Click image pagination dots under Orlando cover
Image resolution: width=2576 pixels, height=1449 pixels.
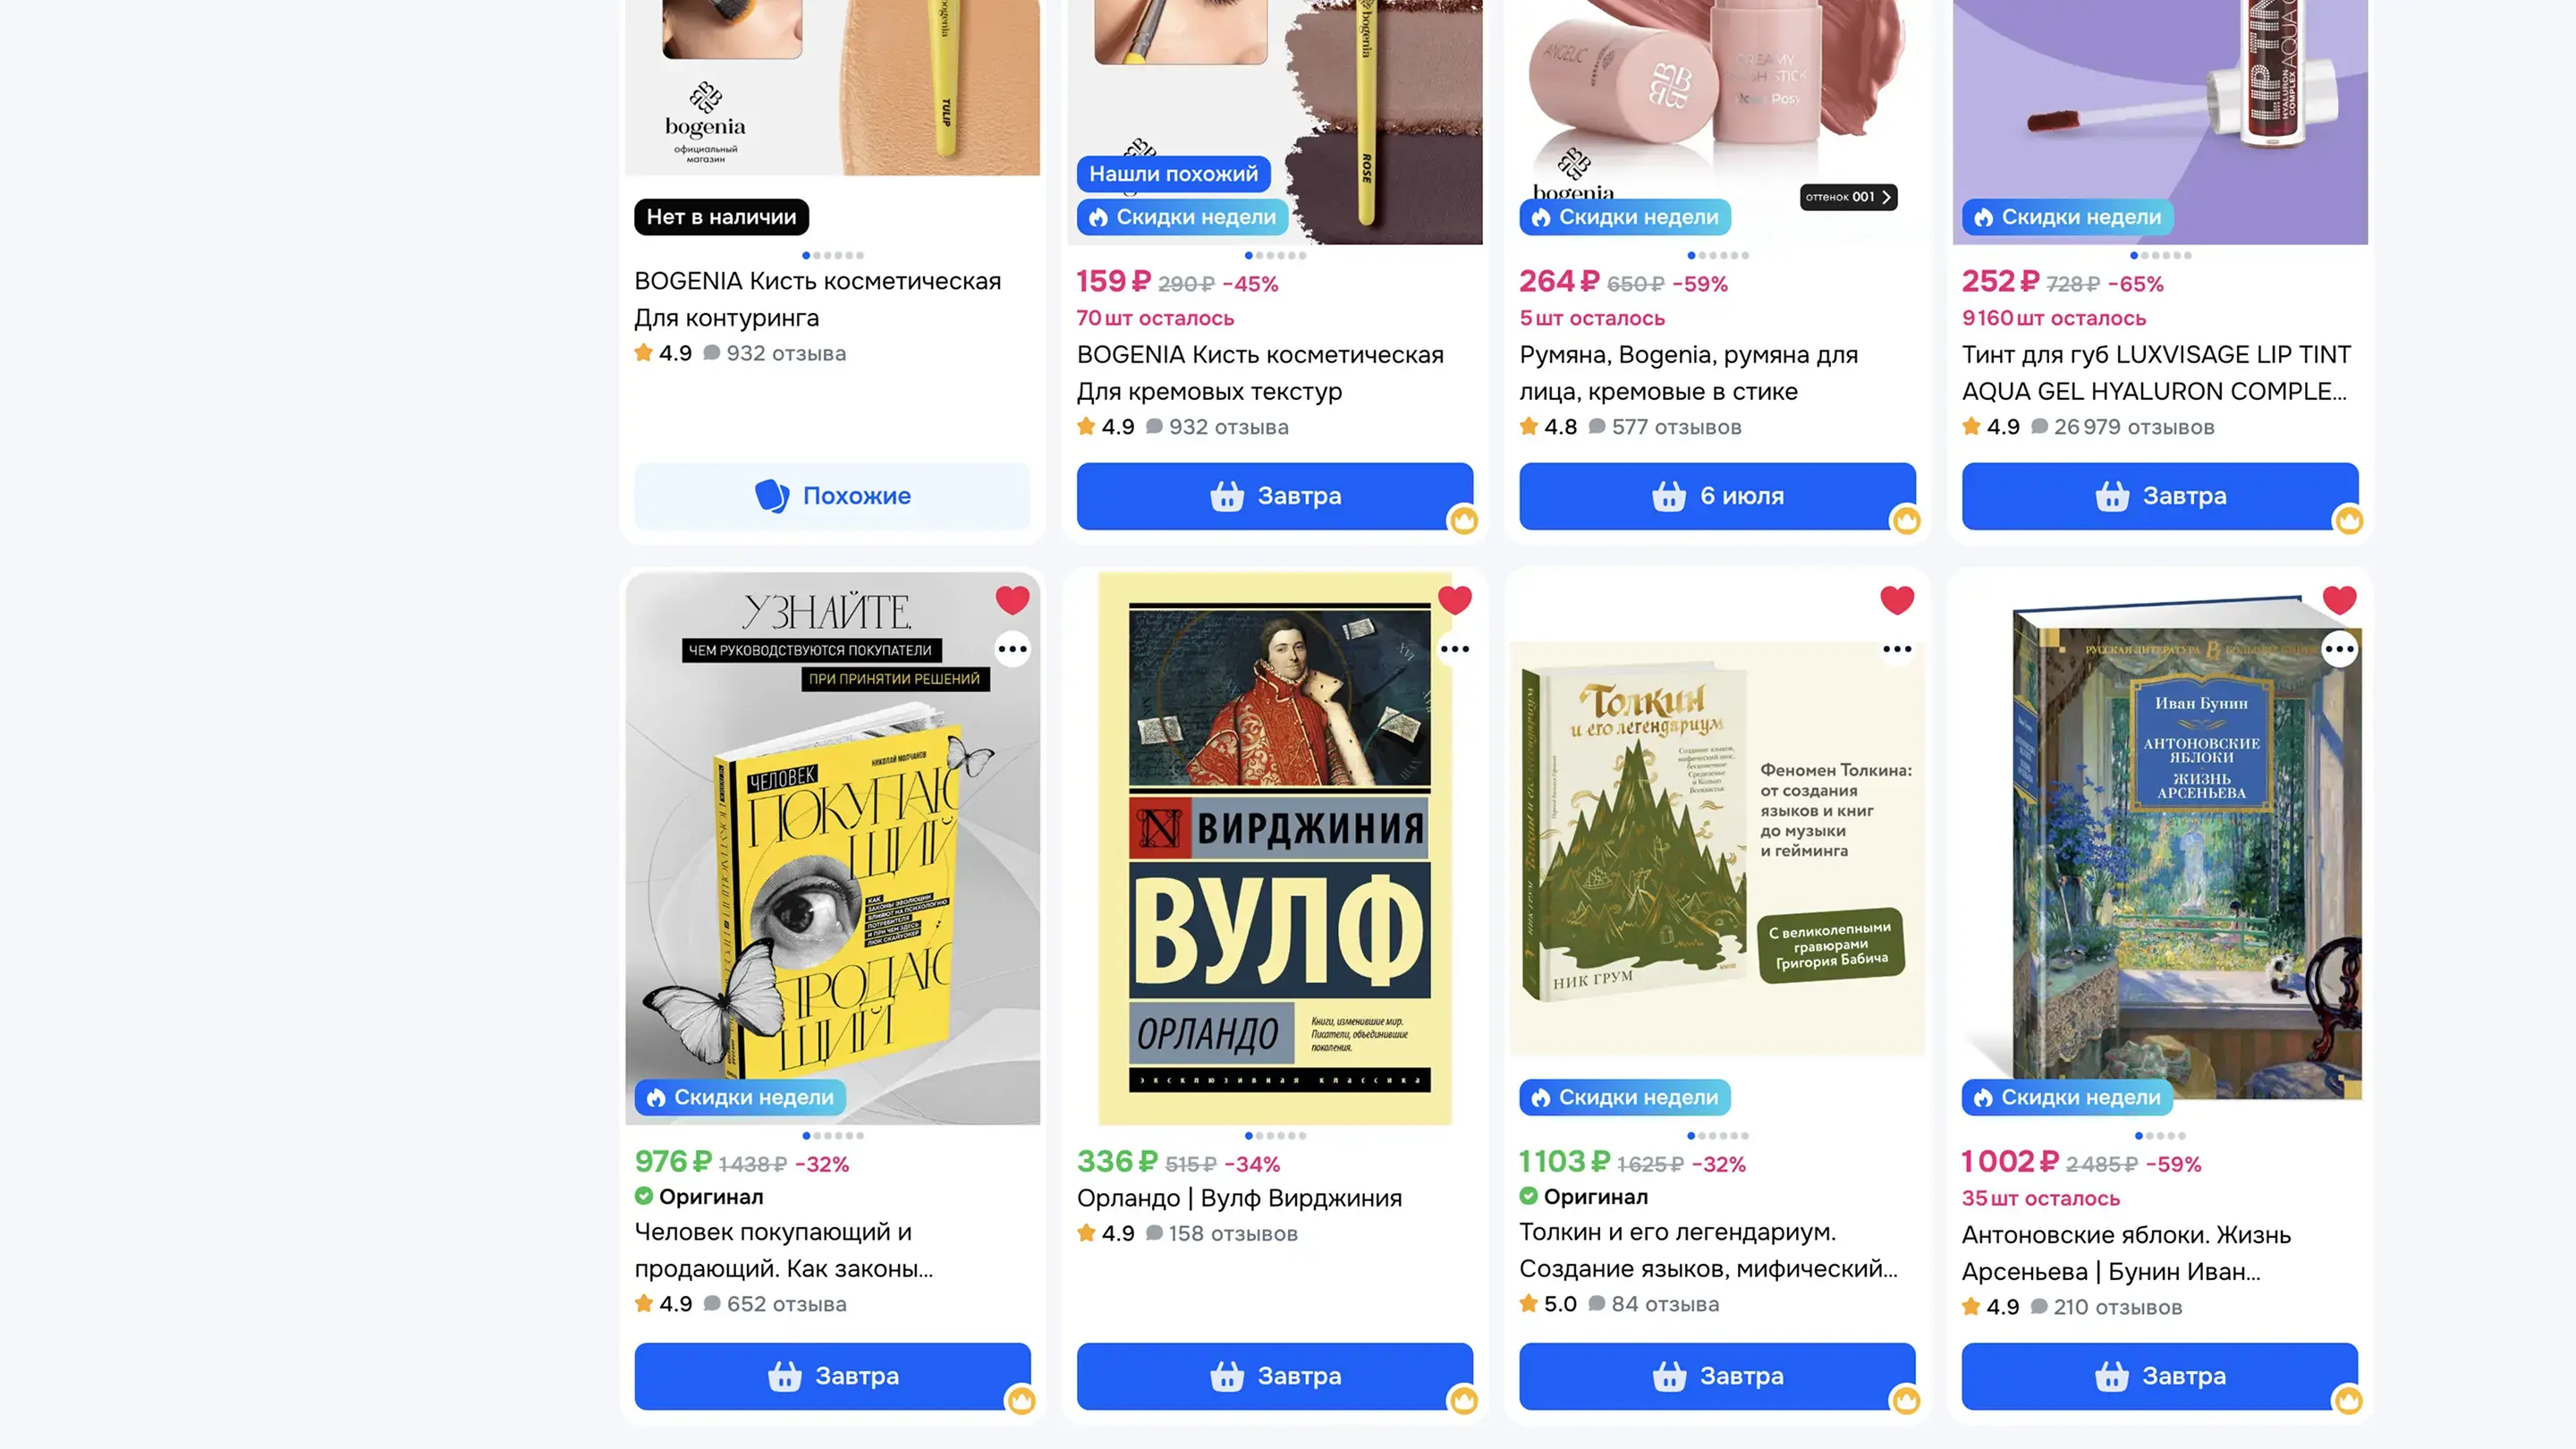click(1275, 1135)
